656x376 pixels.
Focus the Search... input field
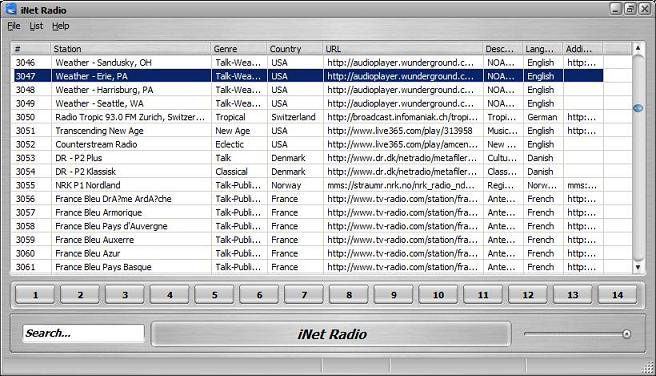click(83, 333)
